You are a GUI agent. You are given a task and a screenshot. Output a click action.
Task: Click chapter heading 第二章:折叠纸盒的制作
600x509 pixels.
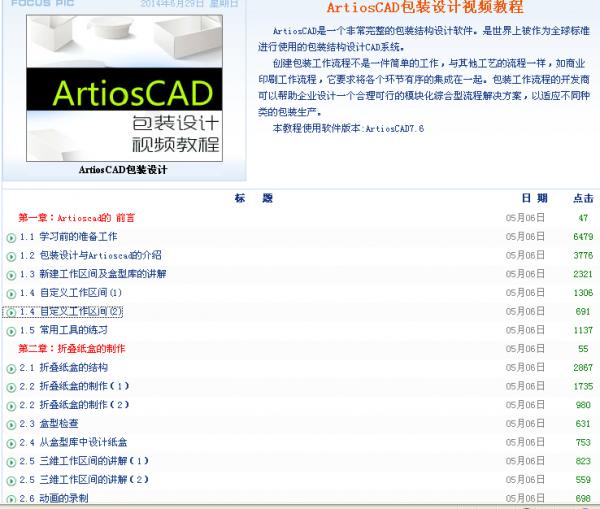[72, 349]
